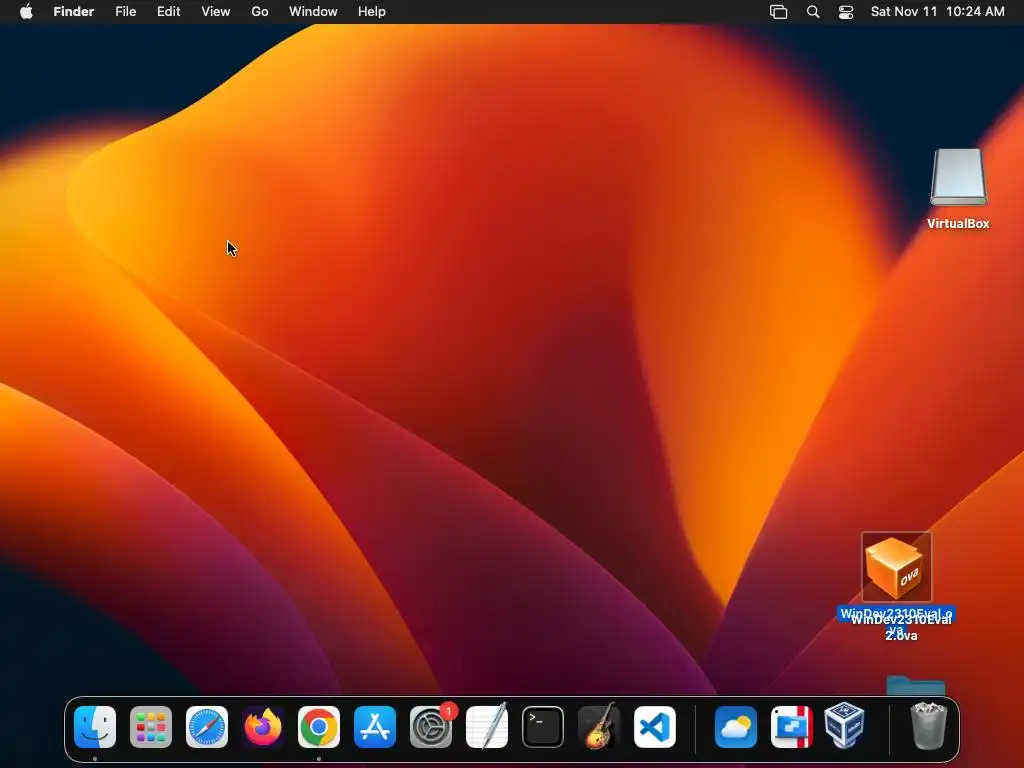Open Finder from the Dock
The height and width of the screenshot is (768, 1024).
95,727
